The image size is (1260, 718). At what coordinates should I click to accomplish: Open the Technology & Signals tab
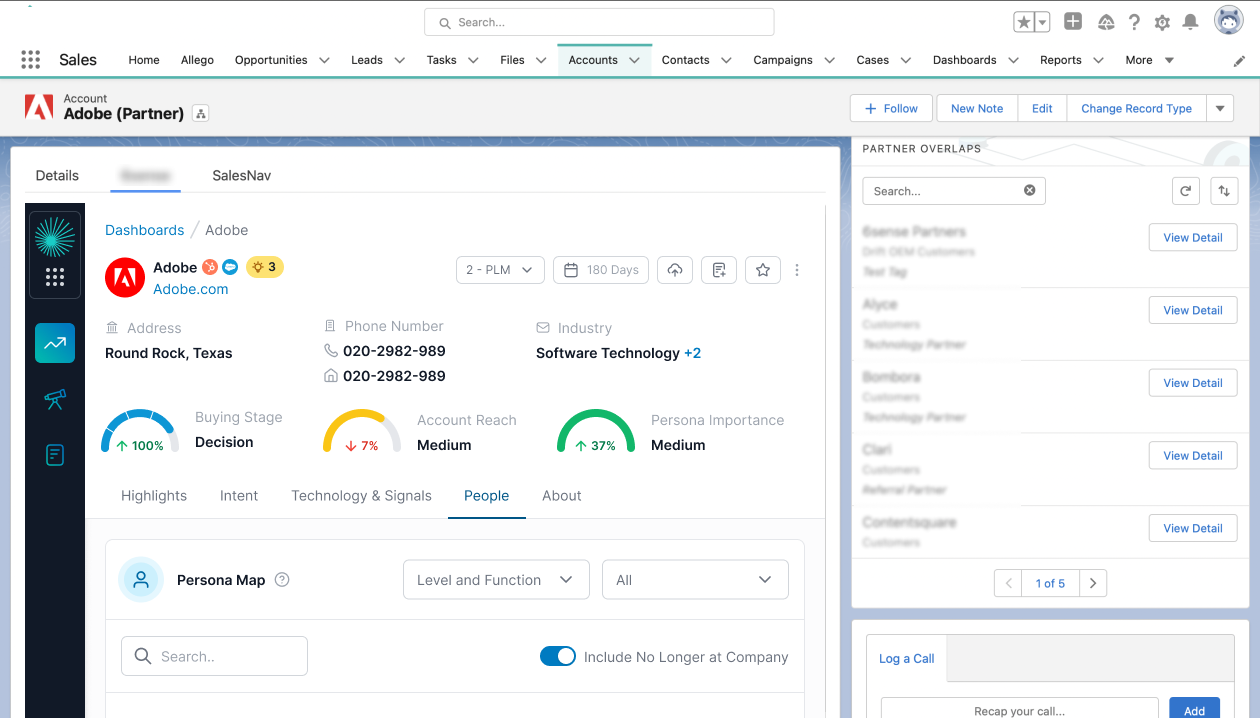pyautogui.click(x=361, y=495)
